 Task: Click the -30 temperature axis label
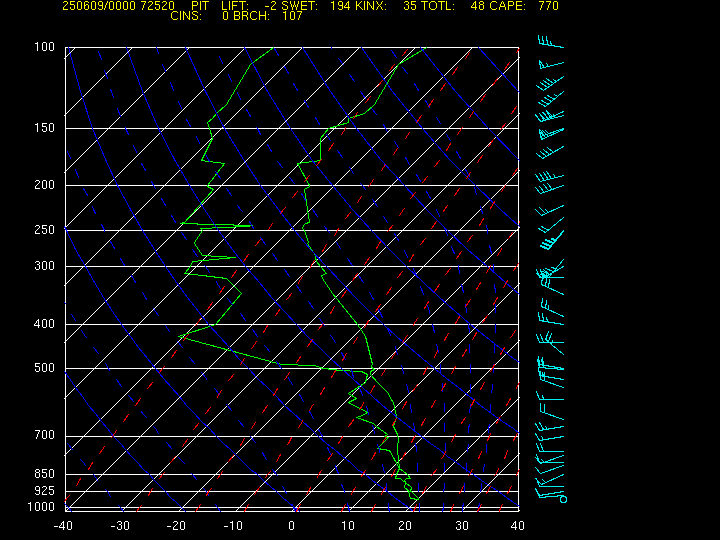click(x=120, y=526)
